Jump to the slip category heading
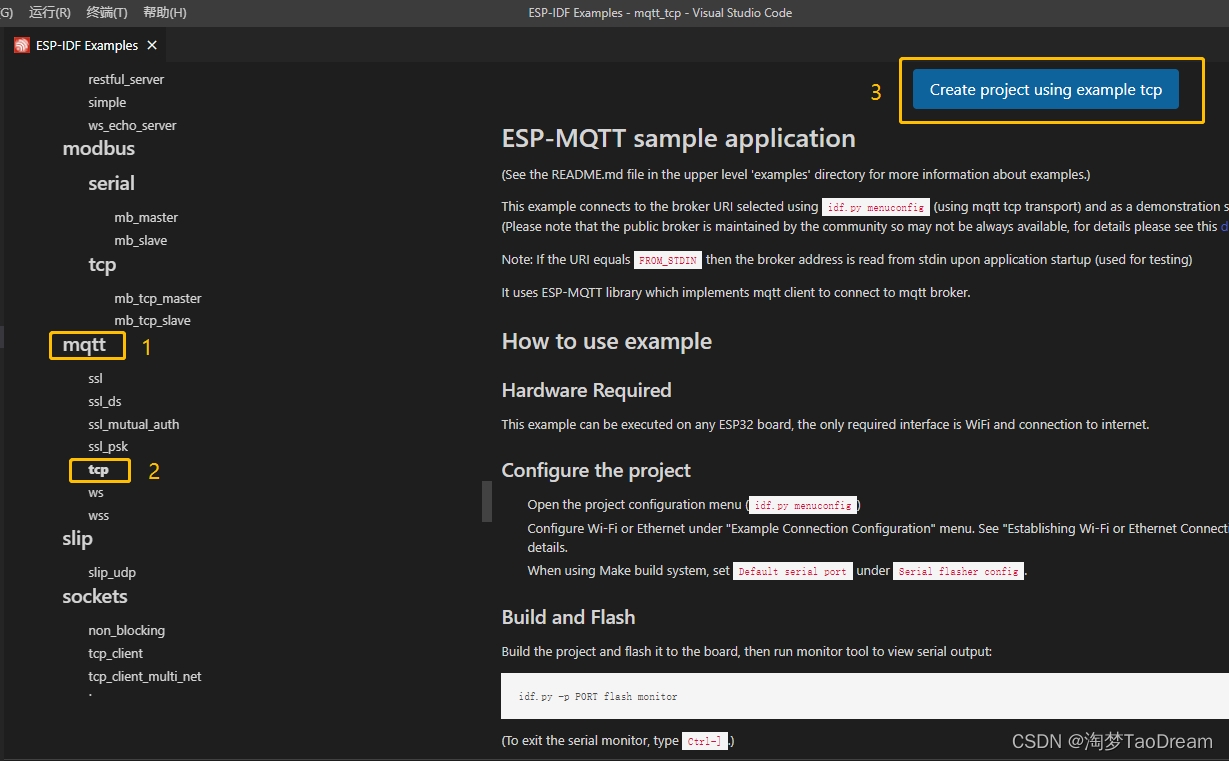Image resolution: width=1229 pixels, height=761 pixels. 77,538
